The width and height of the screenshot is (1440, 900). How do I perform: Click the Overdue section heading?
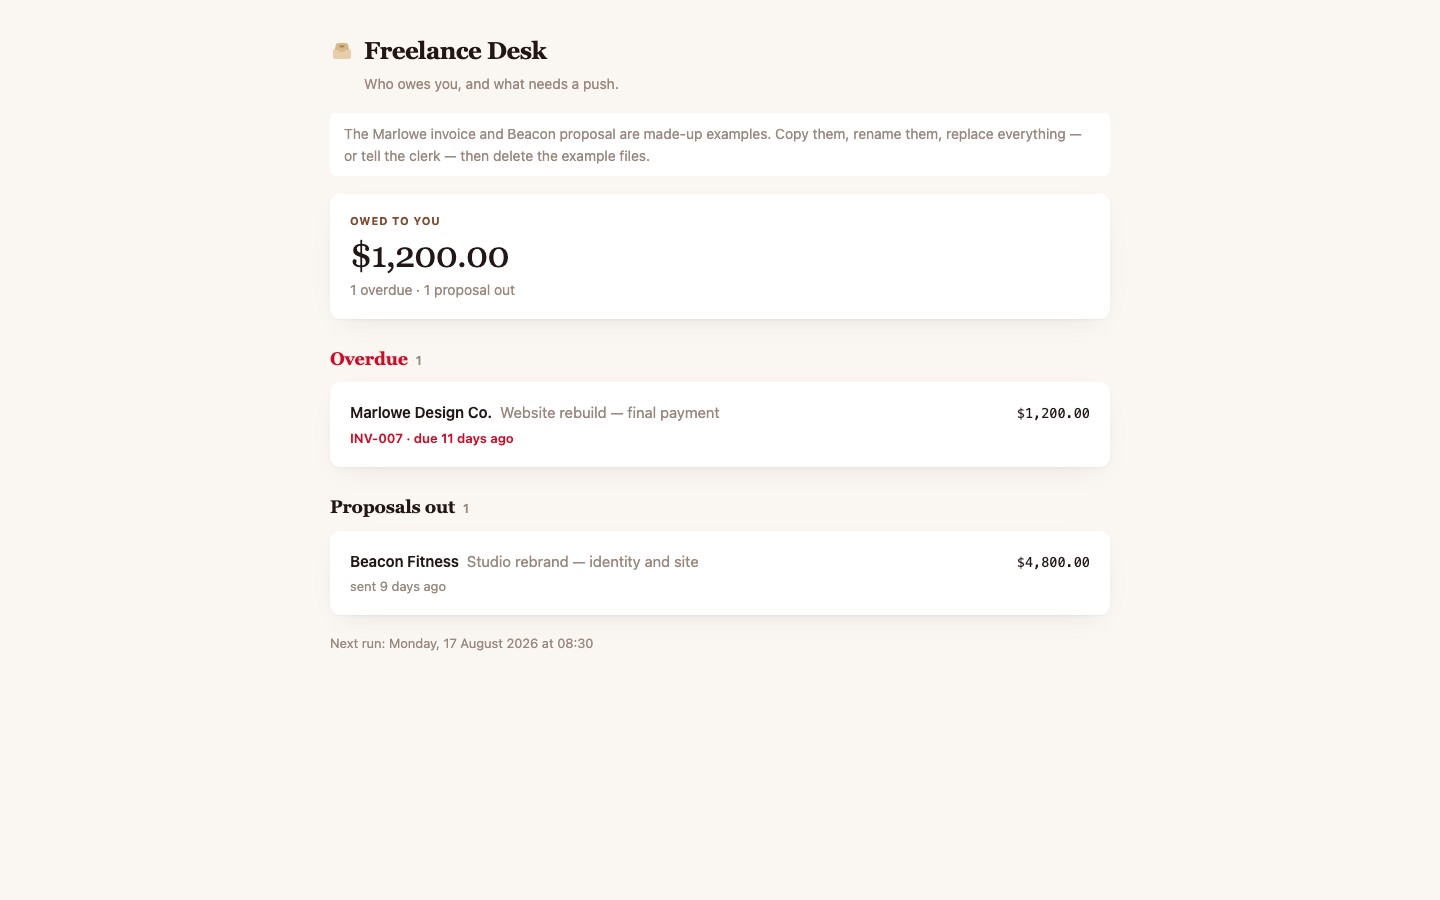point(369,359)
